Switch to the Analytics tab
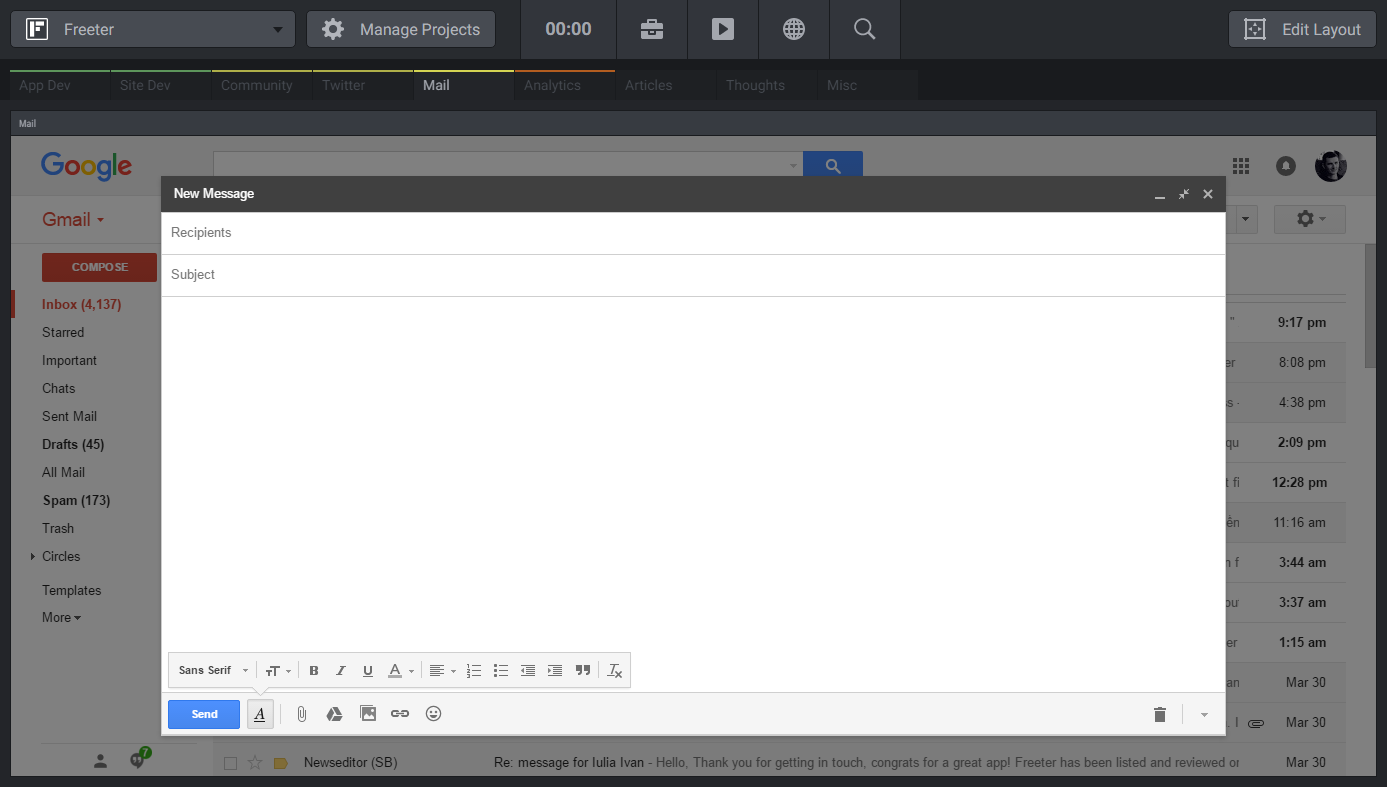Viewport: 1387px width, 787px height. (565, 85)
